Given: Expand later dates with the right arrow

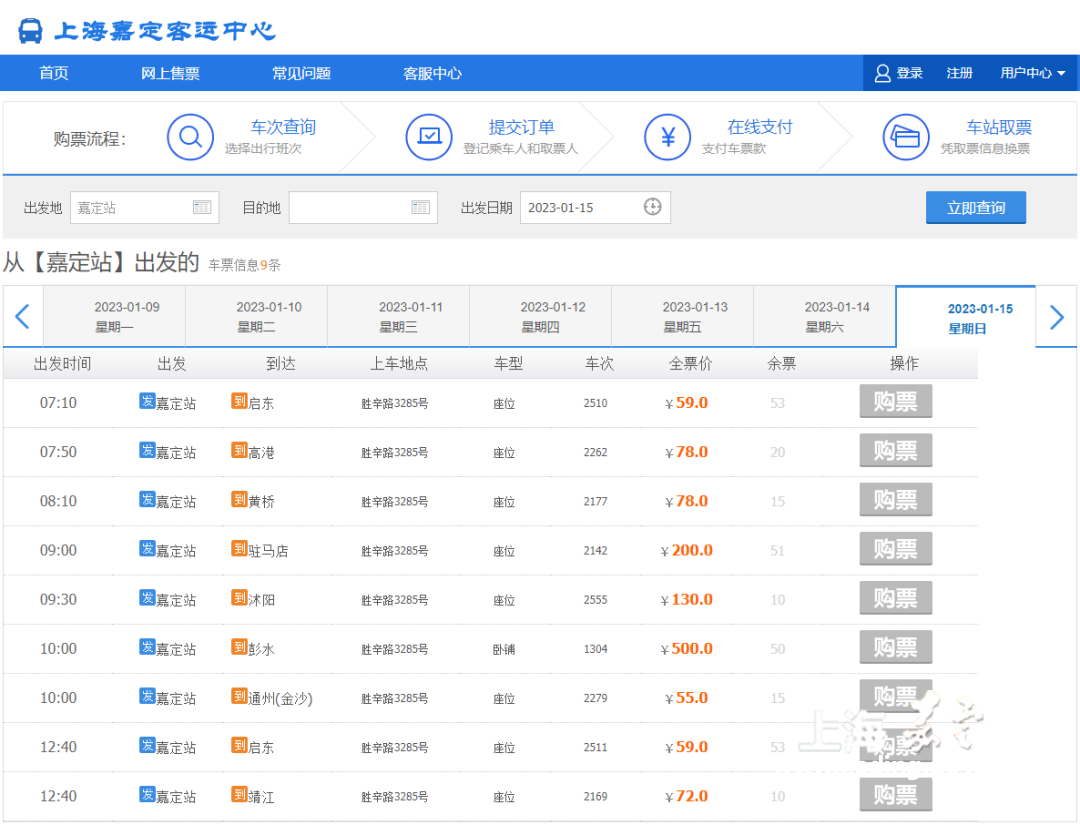Looking at the screenshot, I should (x=1057, y=316).
